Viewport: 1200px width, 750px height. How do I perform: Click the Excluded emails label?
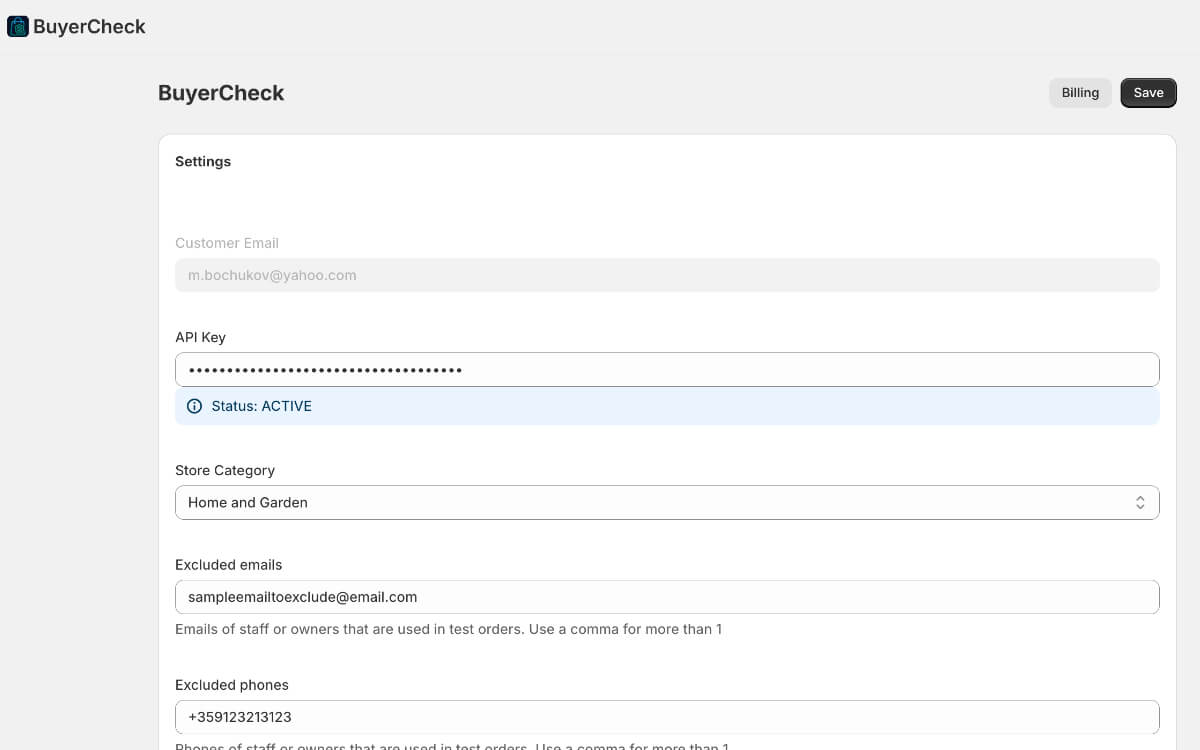tap(229, 565)
